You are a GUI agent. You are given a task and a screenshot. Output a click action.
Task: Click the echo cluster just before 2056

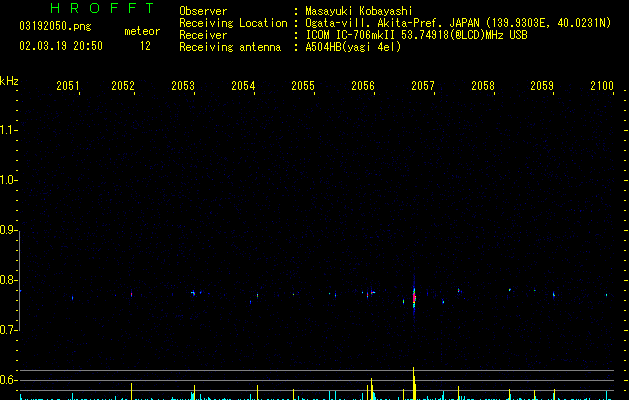pos(370,294)
